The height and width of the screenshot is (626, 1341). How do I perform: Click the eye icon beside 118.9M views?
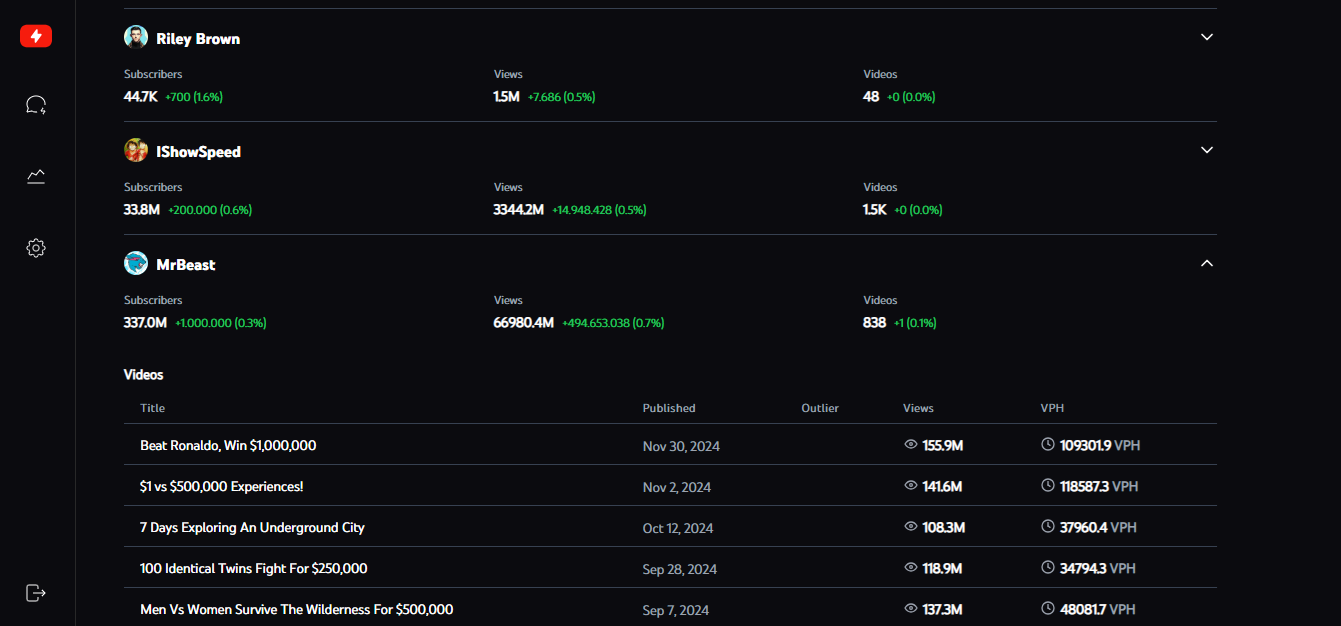pos(911,567)
